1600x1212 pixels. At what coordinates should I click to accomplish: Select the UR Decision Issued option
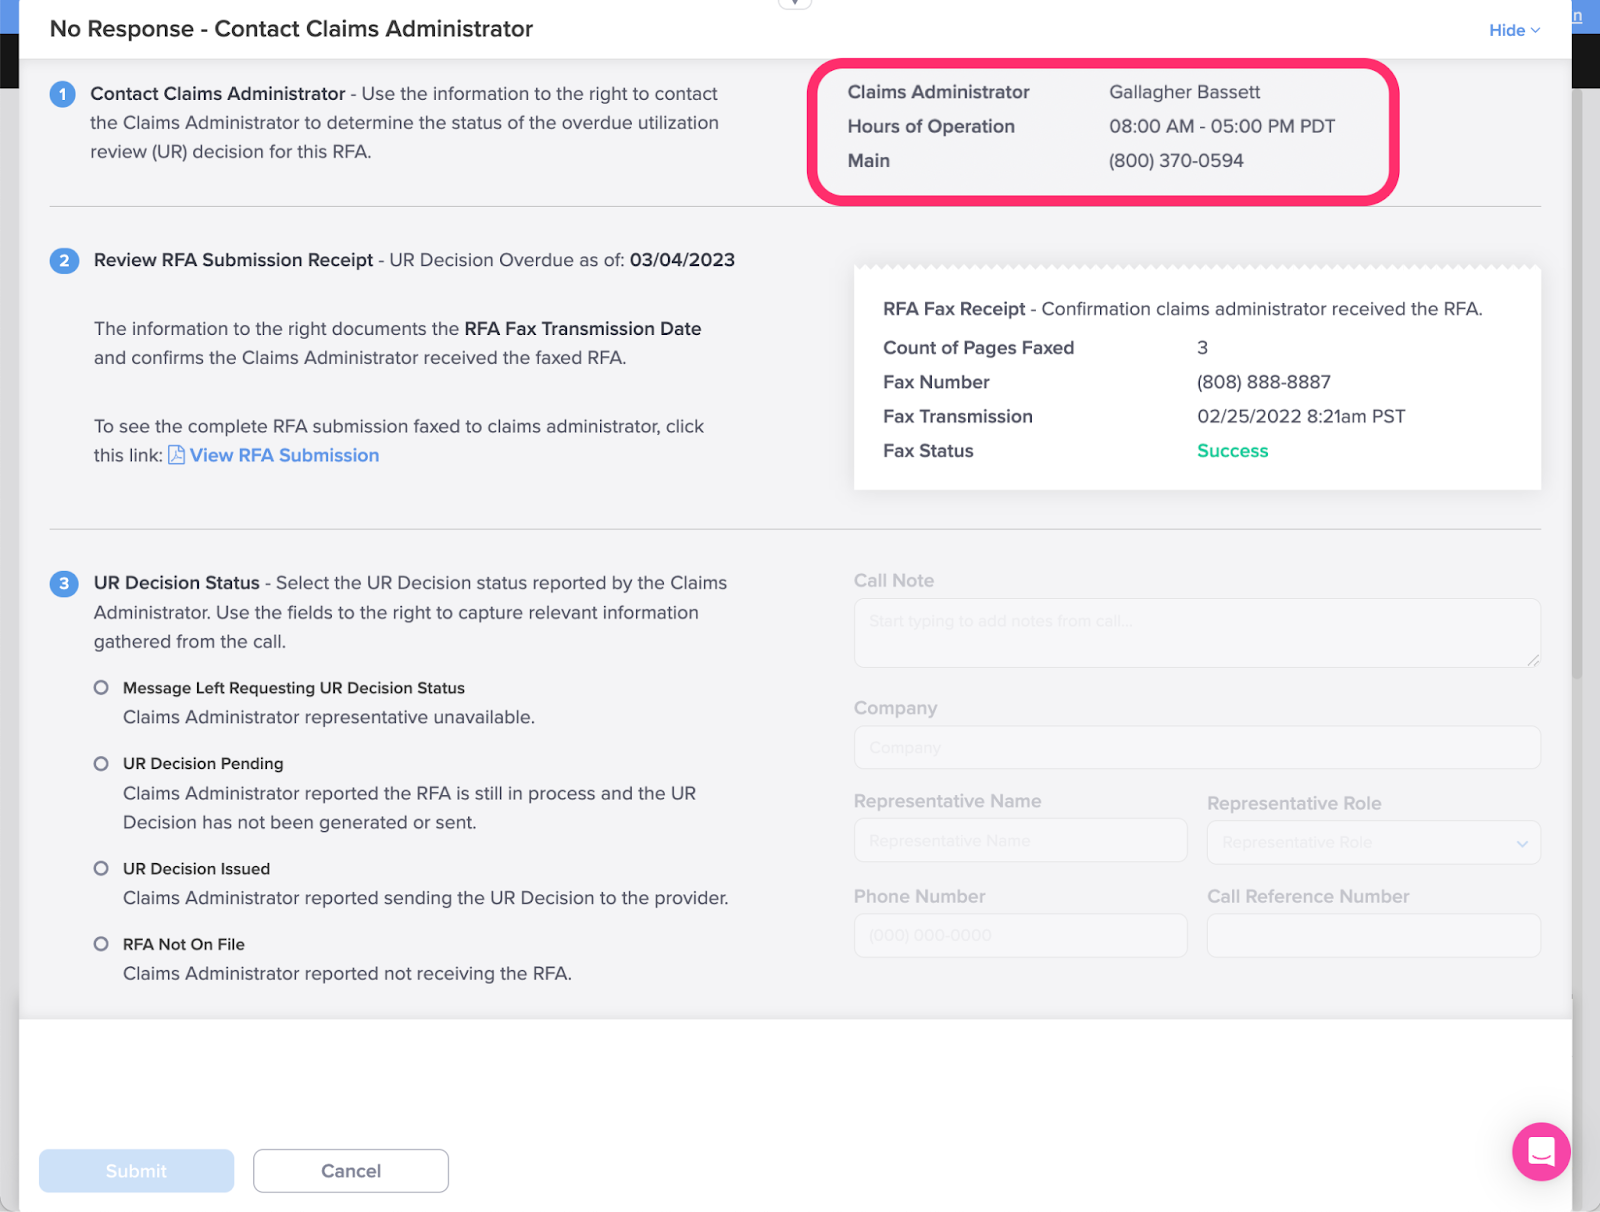click(x=101, y=868)
